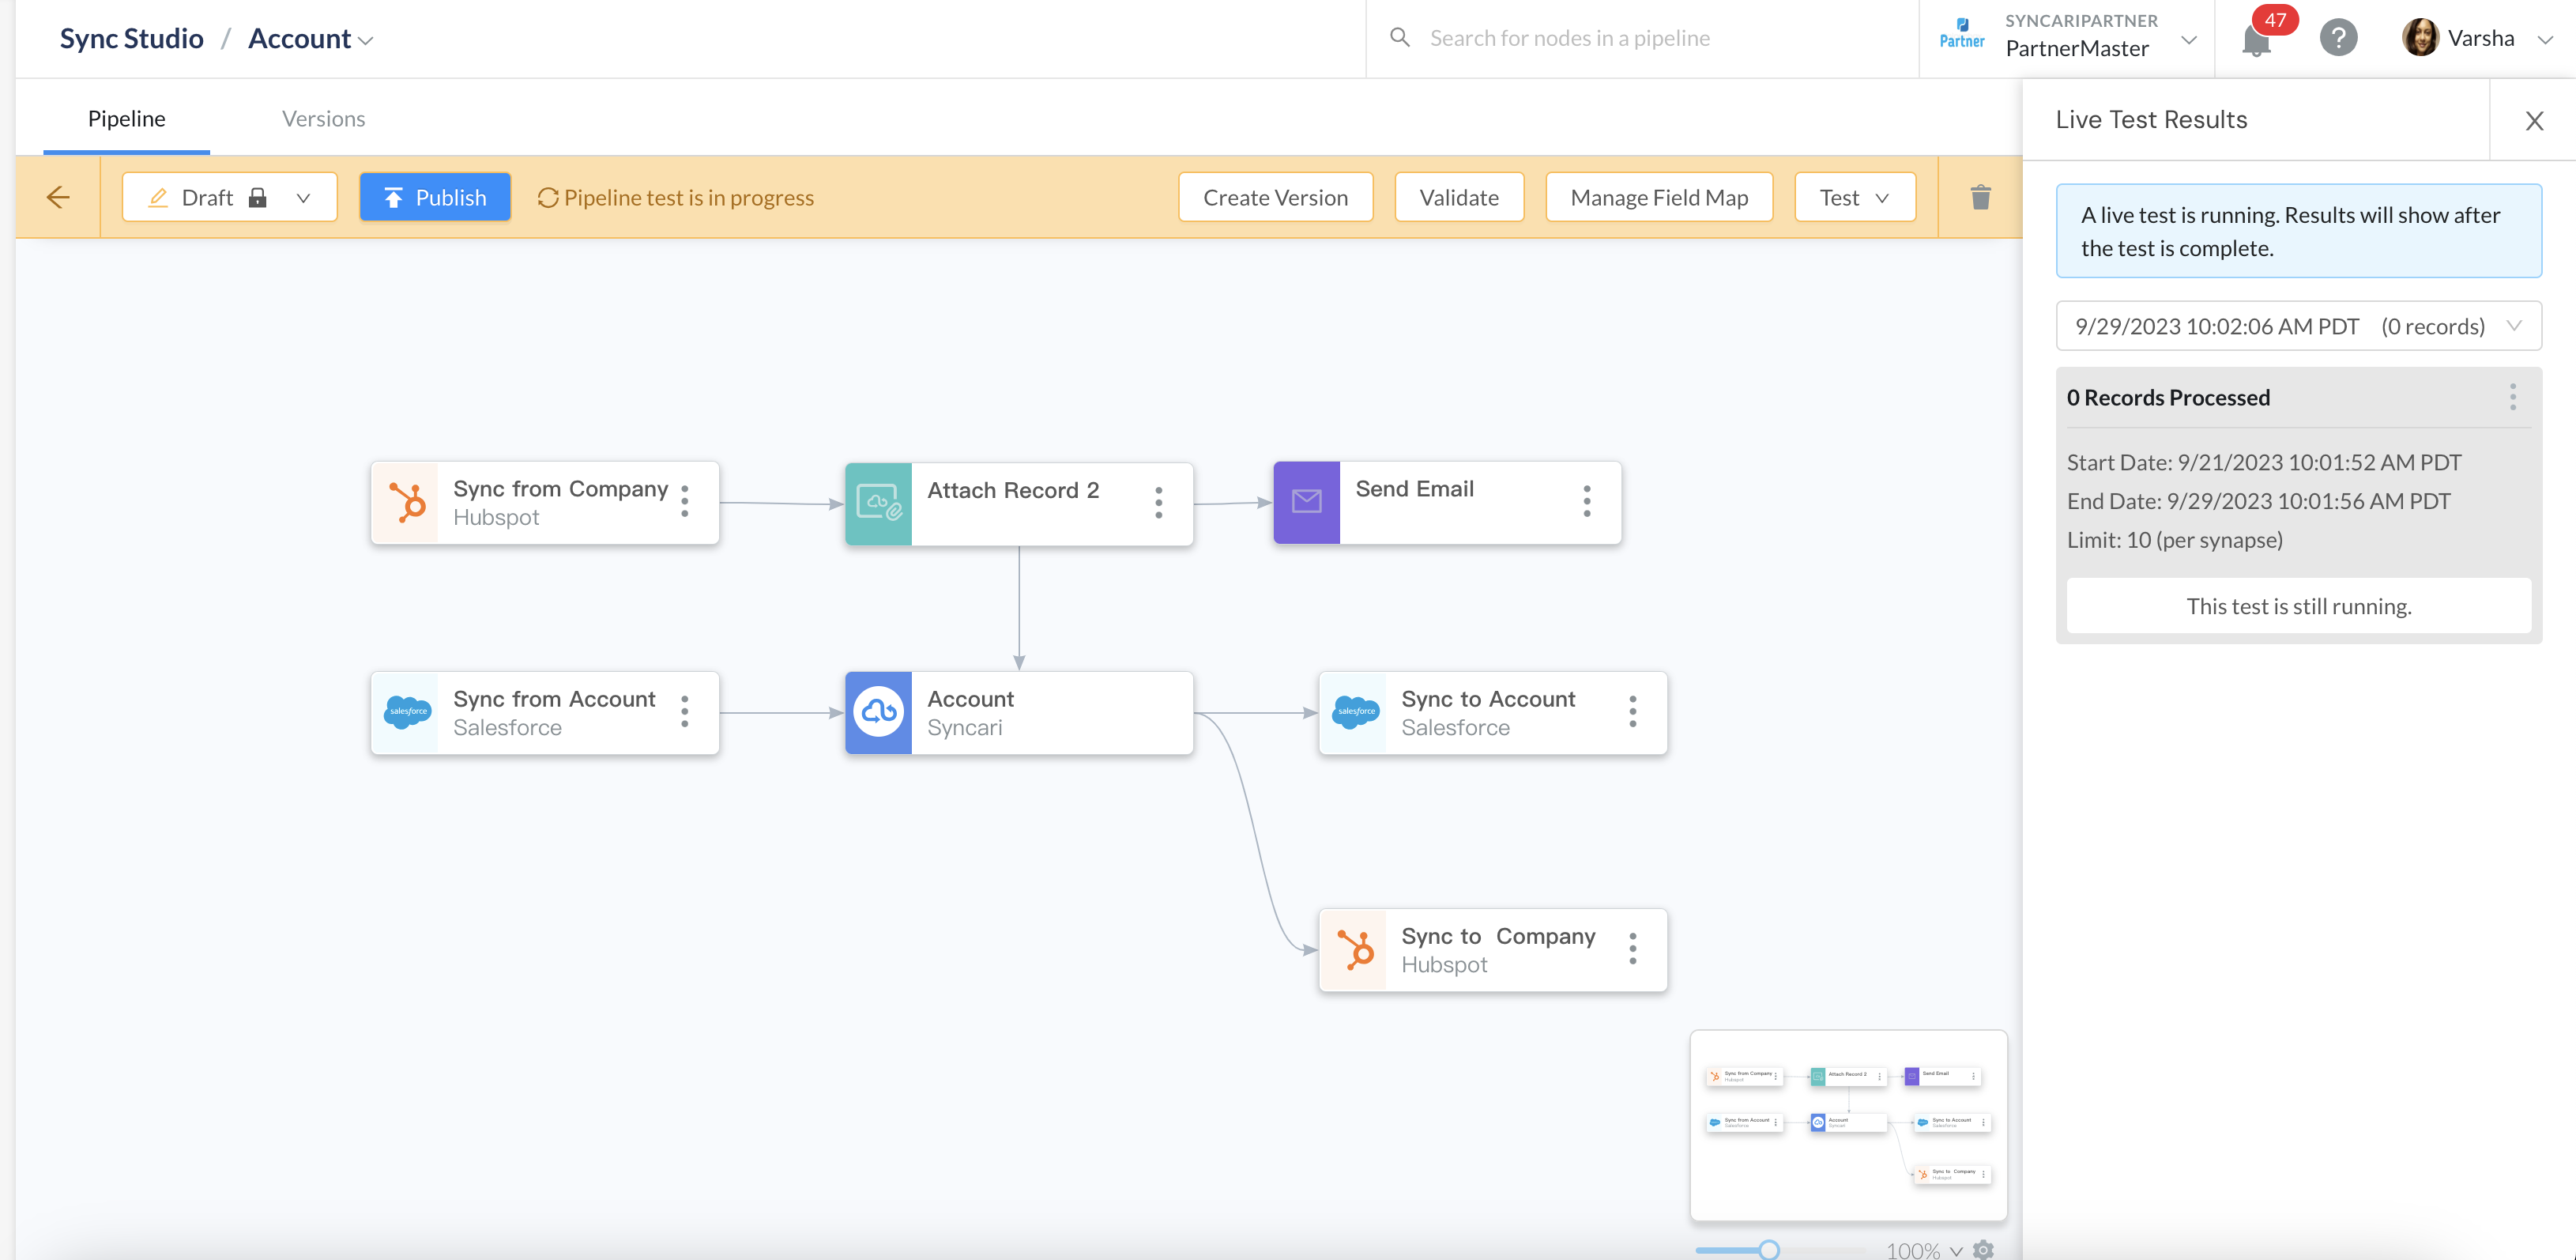
Task: Open options menu for Sync to Company node
Action: 1633,948
